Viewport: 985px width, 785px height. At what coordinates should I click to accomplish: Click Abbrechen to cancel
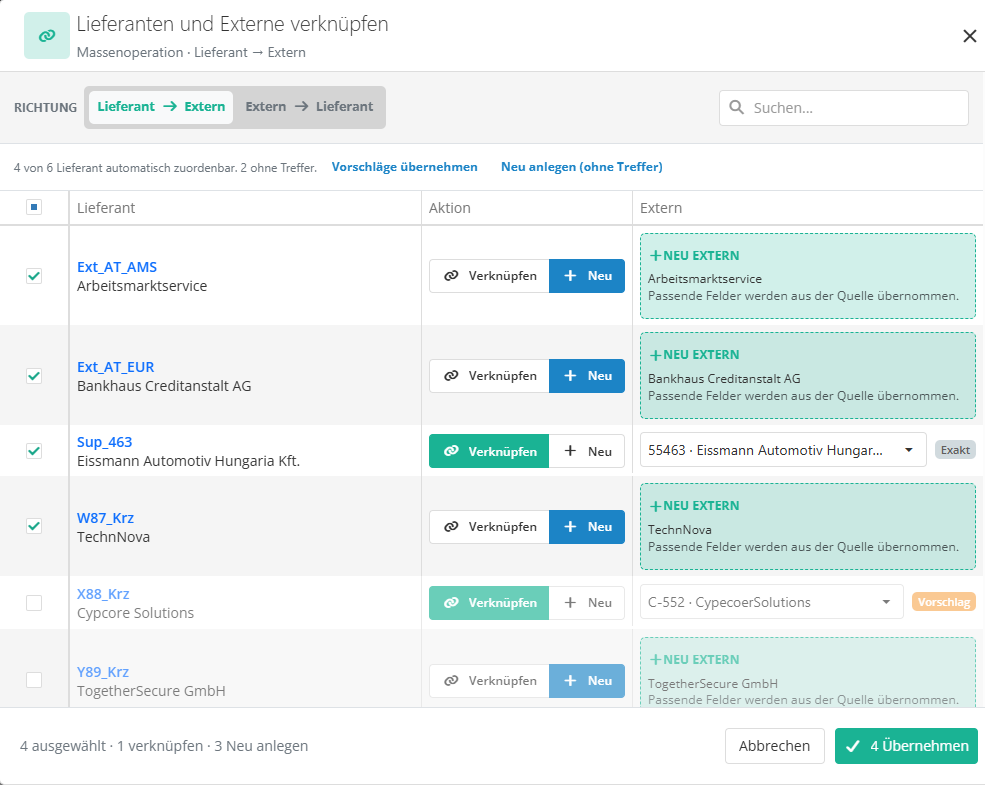775,746
